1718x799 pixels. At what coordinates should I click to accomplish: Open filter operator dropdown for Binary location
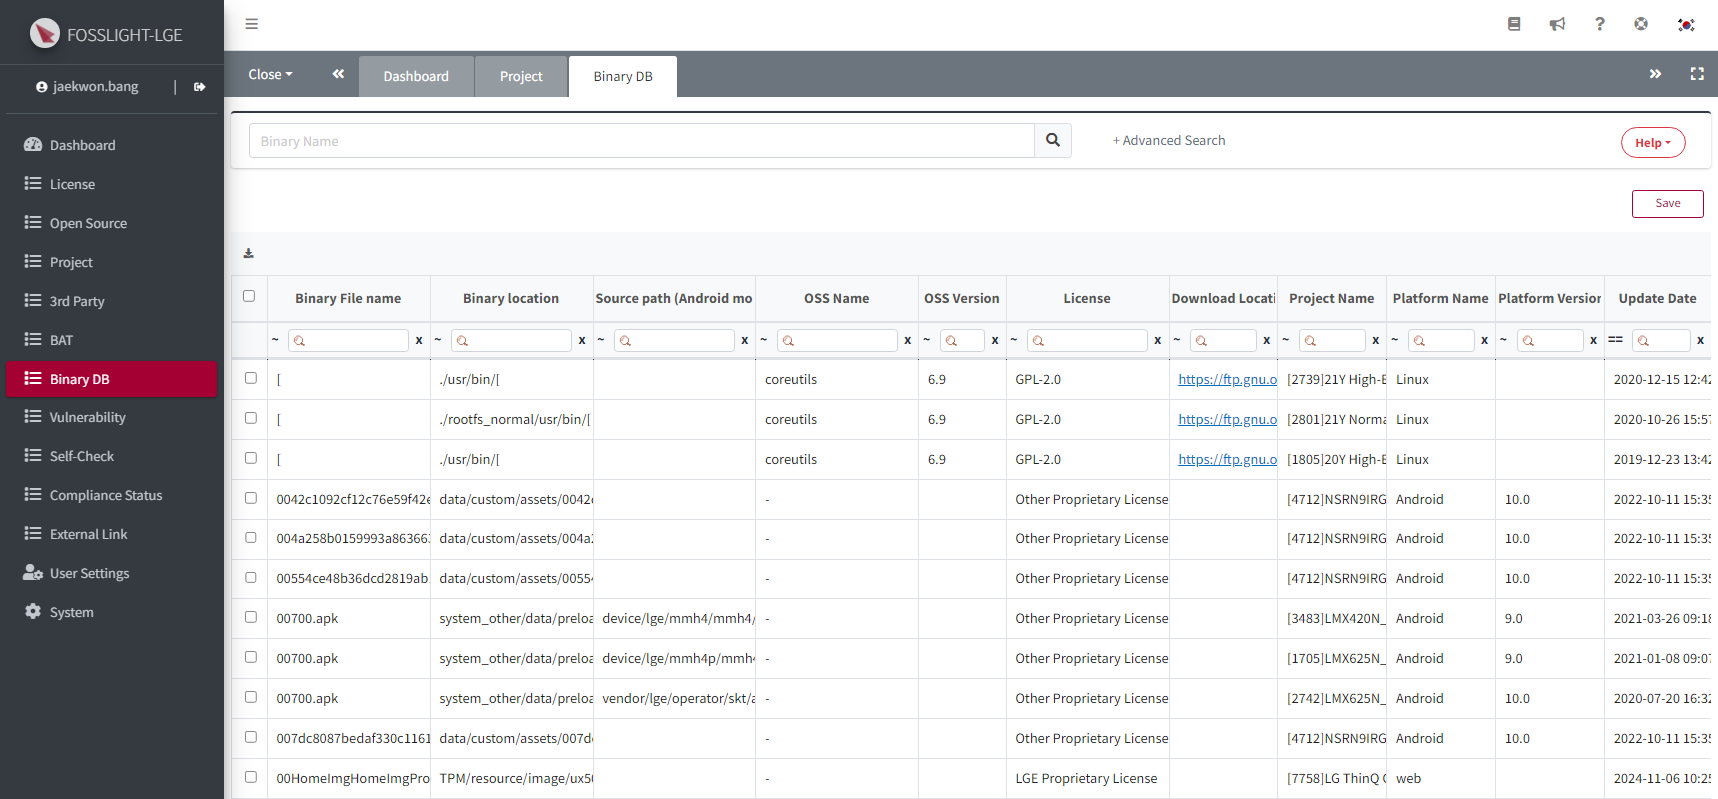pyautogui.click(x=438, y=340)
